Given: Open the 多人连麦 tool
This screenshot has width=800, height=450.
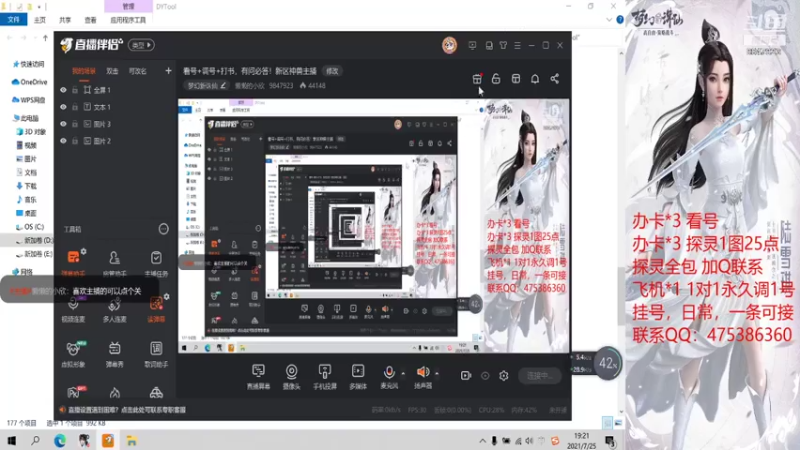Looking at the screenshot, I should [114, 309].
